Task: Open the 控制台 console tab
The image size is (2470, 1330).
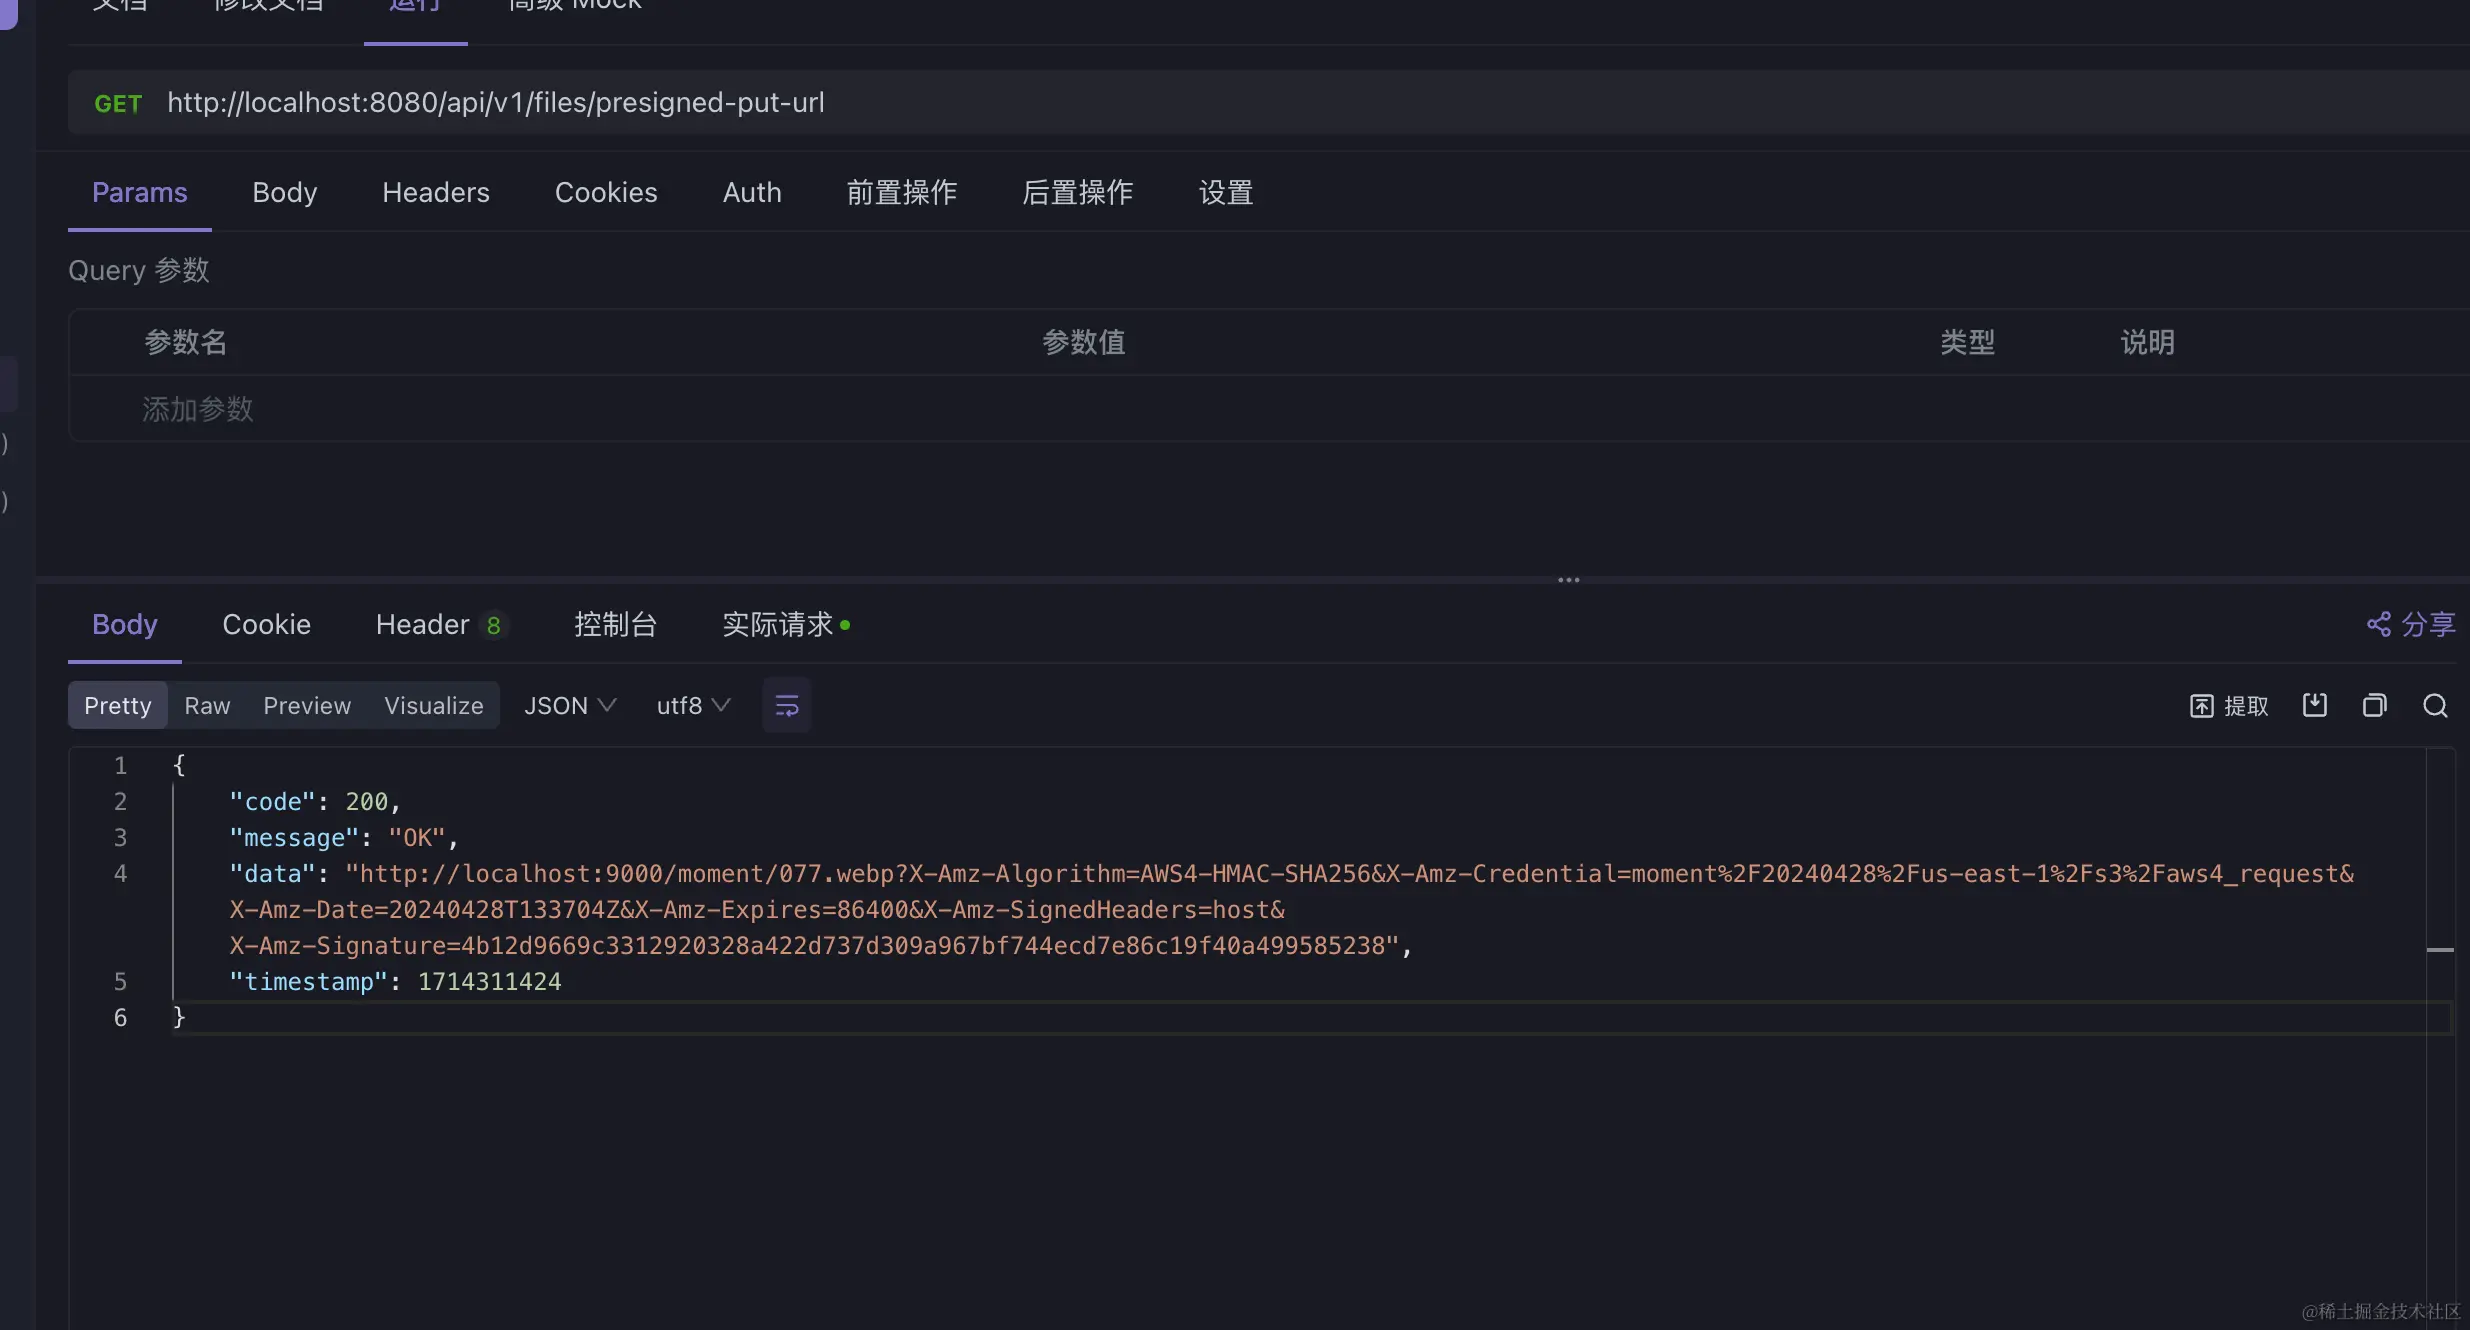Action: pyautogui.click(x=615, y=625)
